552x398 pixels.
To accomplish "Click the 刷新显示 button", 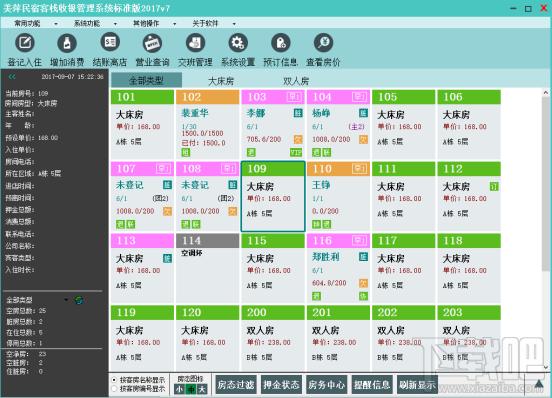I will coord(417,385).
